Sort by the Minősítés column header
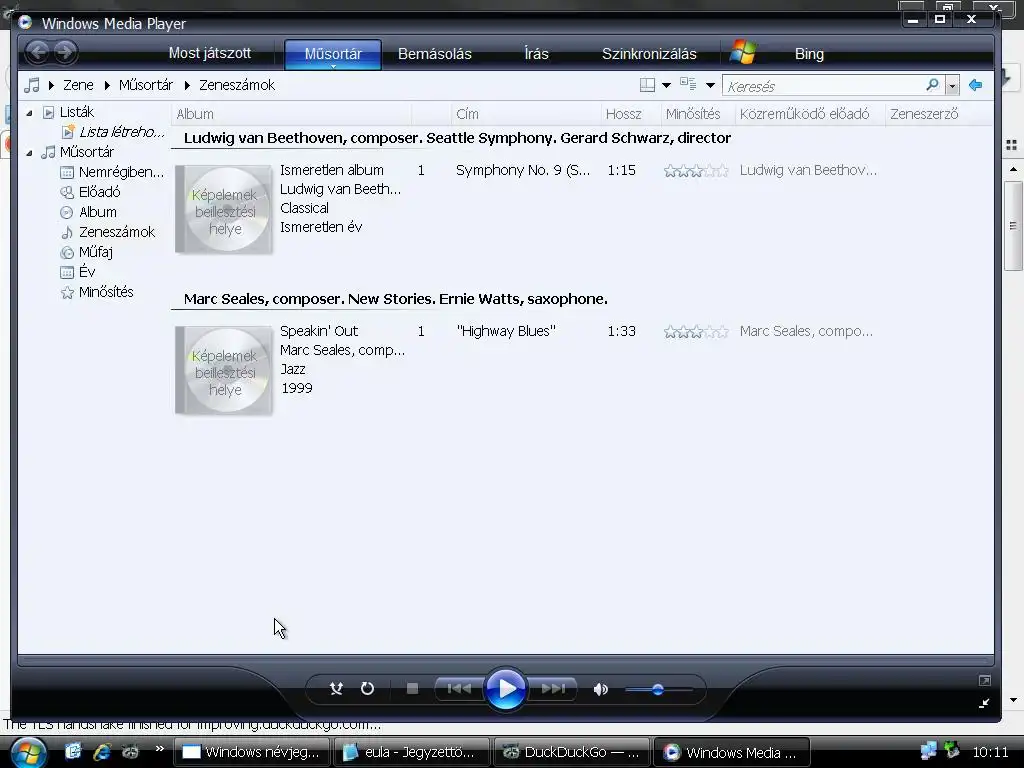Screen dimensions: 1024x768 (x=697, y=114)
